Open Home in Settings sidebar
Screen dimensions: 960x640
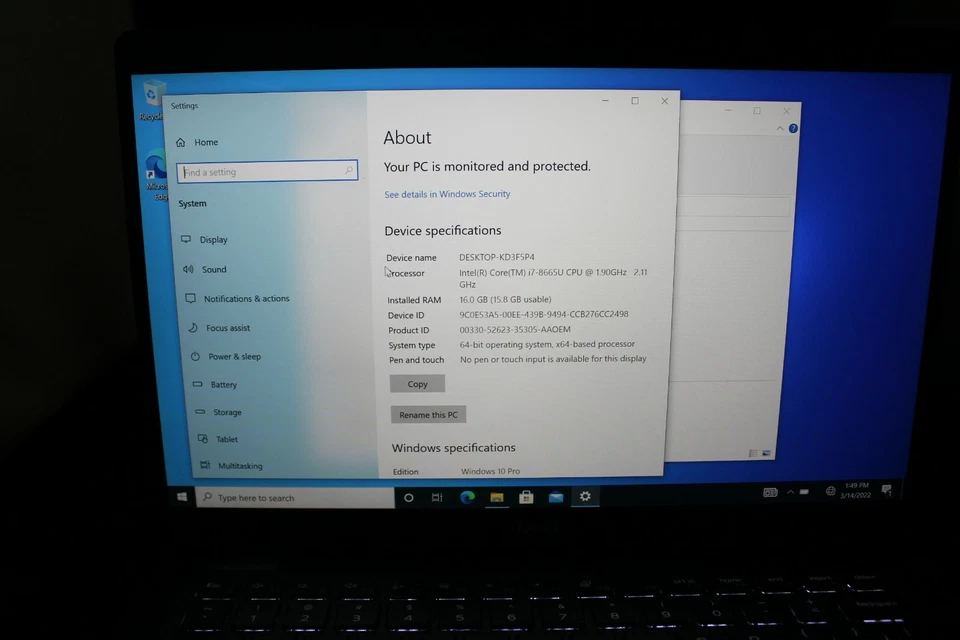[x=198, y=142]
